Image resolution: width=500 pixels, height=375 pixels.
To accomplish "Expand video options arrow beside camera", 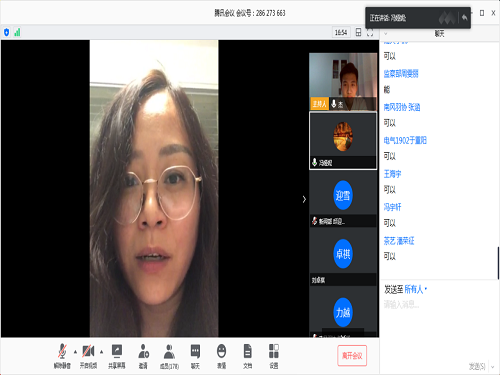I will [x=101, y=352].
